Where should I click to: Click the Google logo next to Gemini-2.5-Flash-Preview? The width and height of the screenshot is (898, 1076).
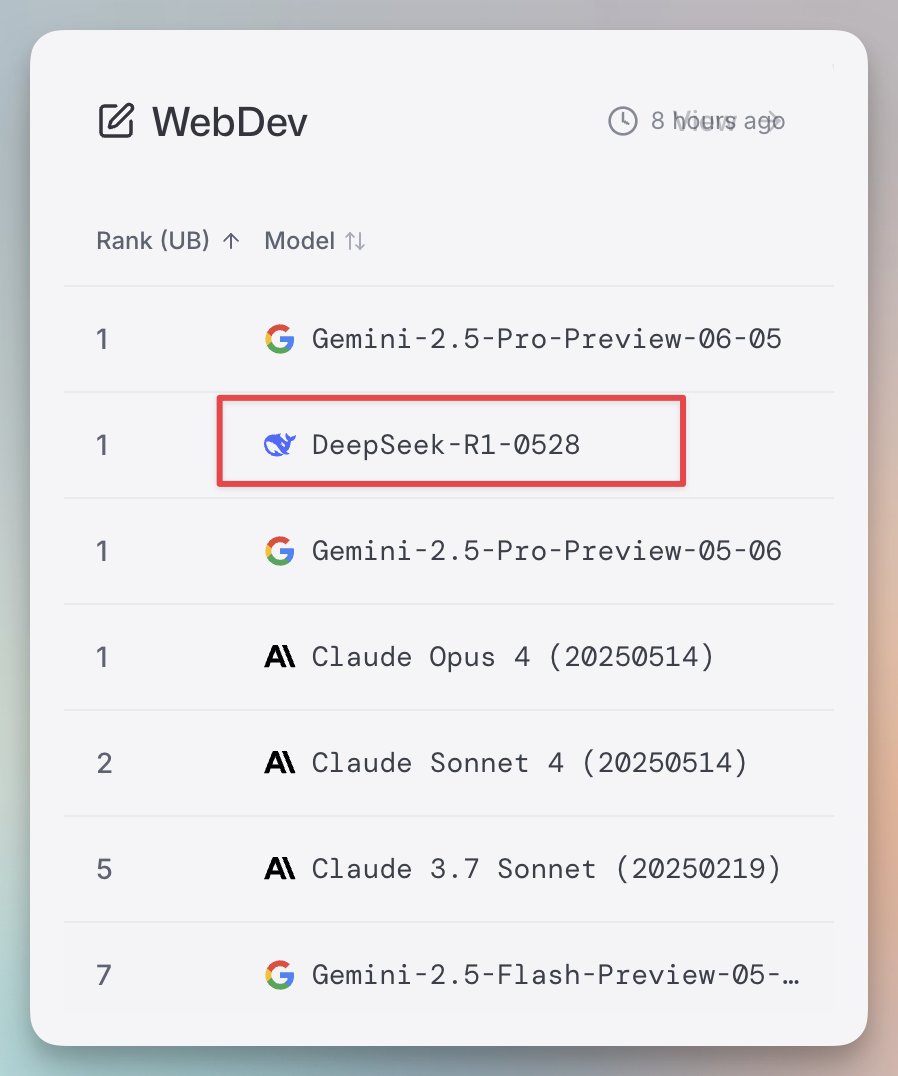280,975
